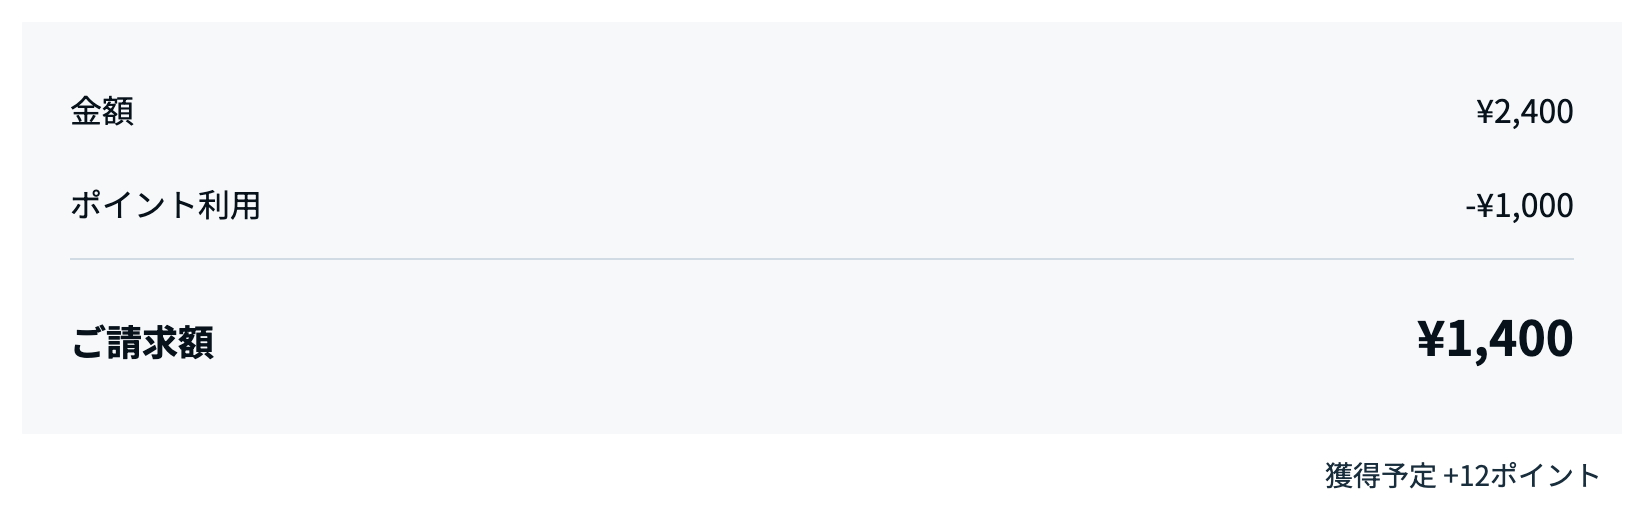Image resolution: width=1644 pixels, height=530 pixels.
Task: Select the ¥2,400 amount value
Action: [x=1524, y=112]
